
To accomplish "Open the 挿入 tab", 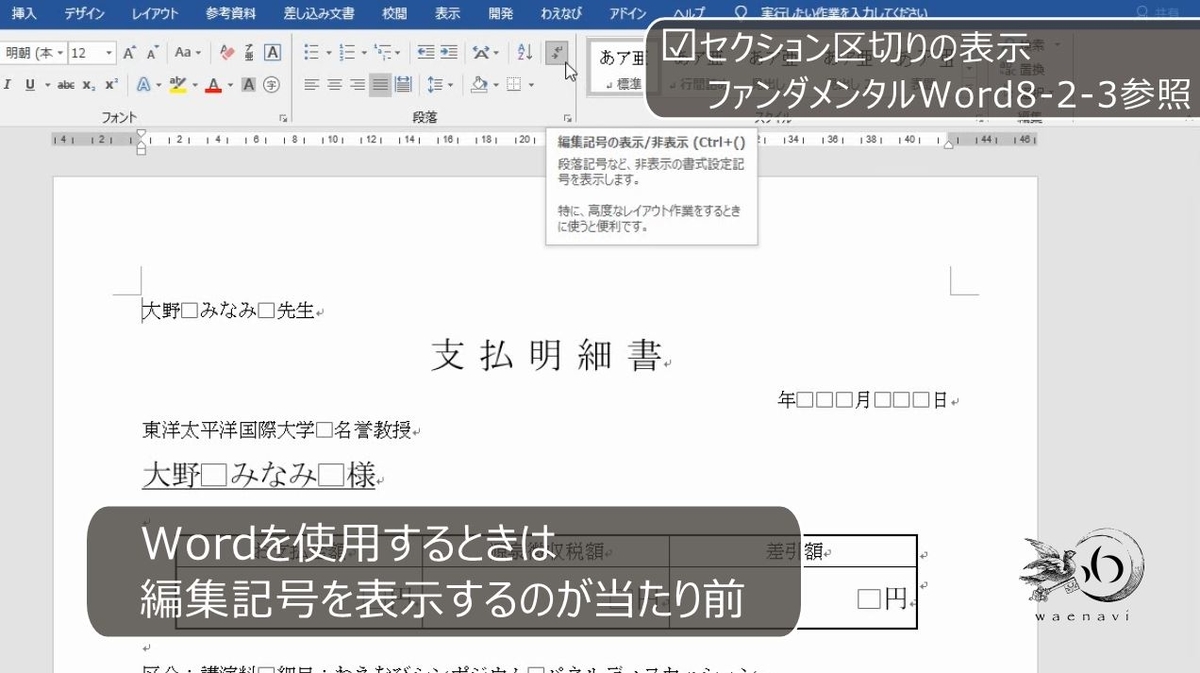I will pyautogui.click(x=24, y=13).
